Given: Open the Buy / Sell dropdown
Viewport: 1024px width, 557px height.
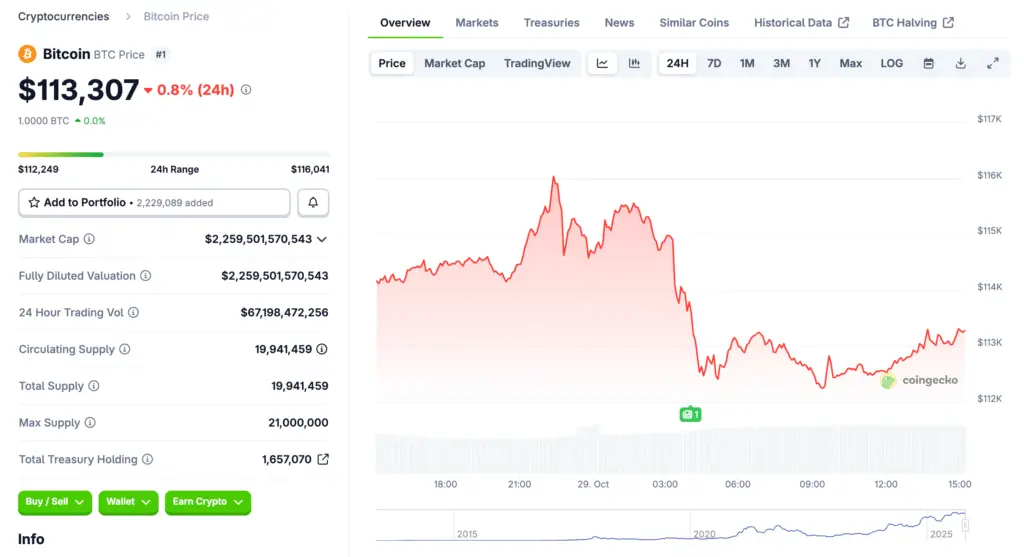Looking at the screenshot, I should click(55, 502).
